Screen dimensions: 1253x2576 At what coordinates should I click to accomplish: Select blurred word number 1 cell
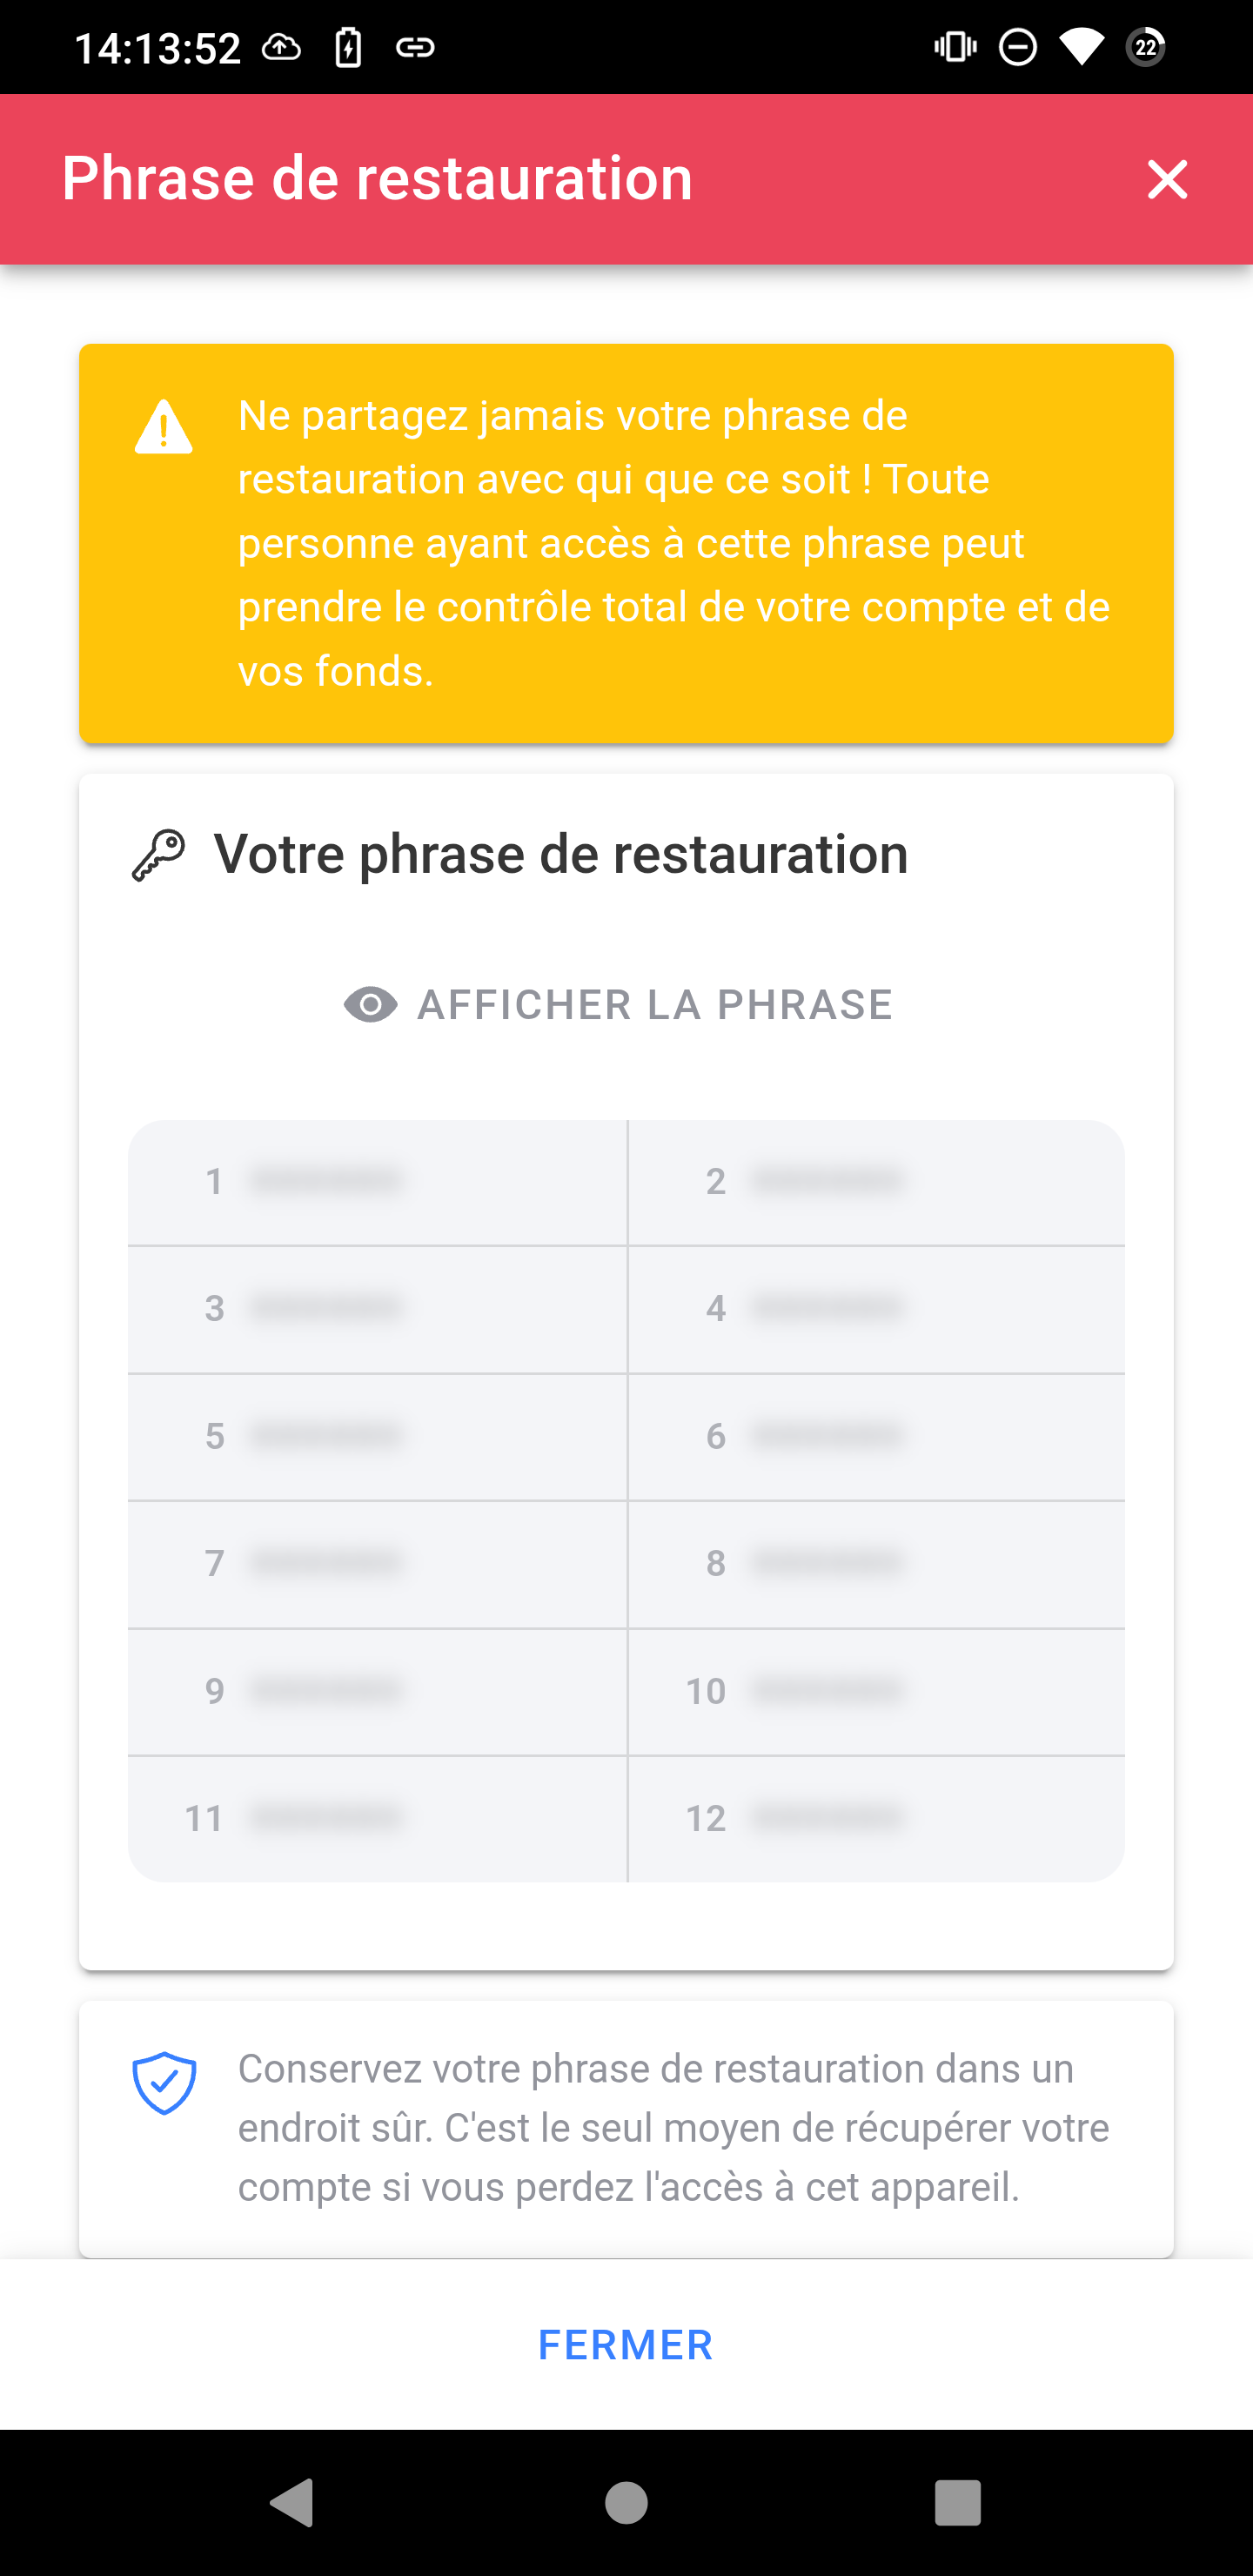click(x=377, y=1182)
